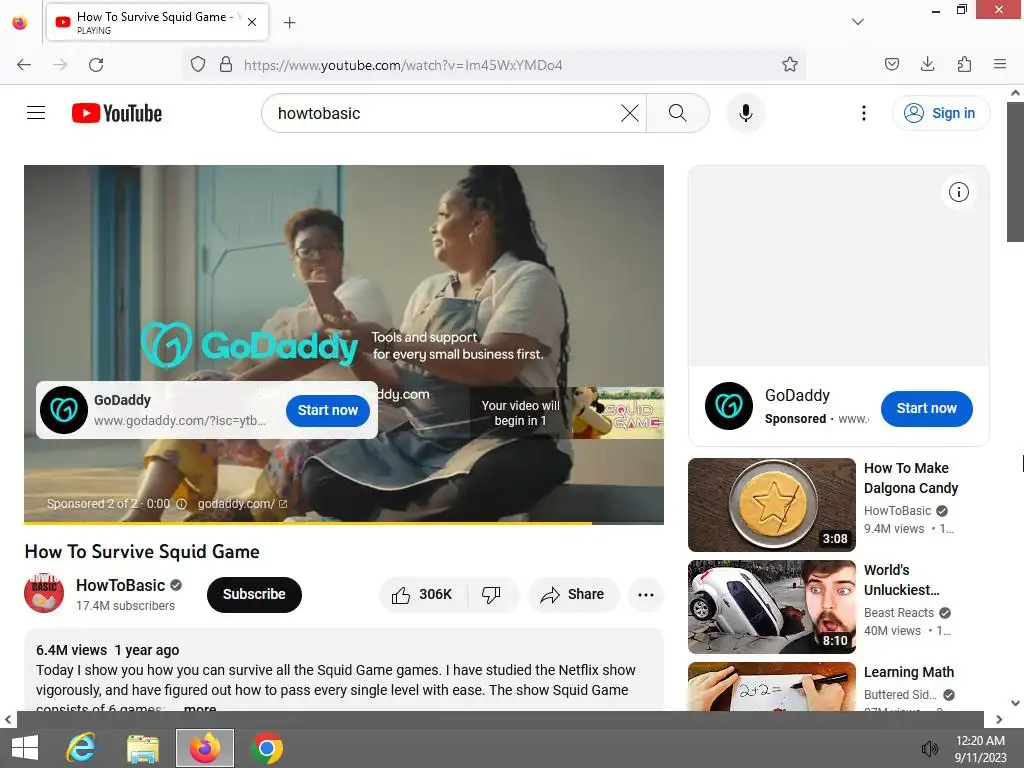Click the sidebar GoDaddy ad round logo
1024x768 pixels.
(x=729, y=406)
